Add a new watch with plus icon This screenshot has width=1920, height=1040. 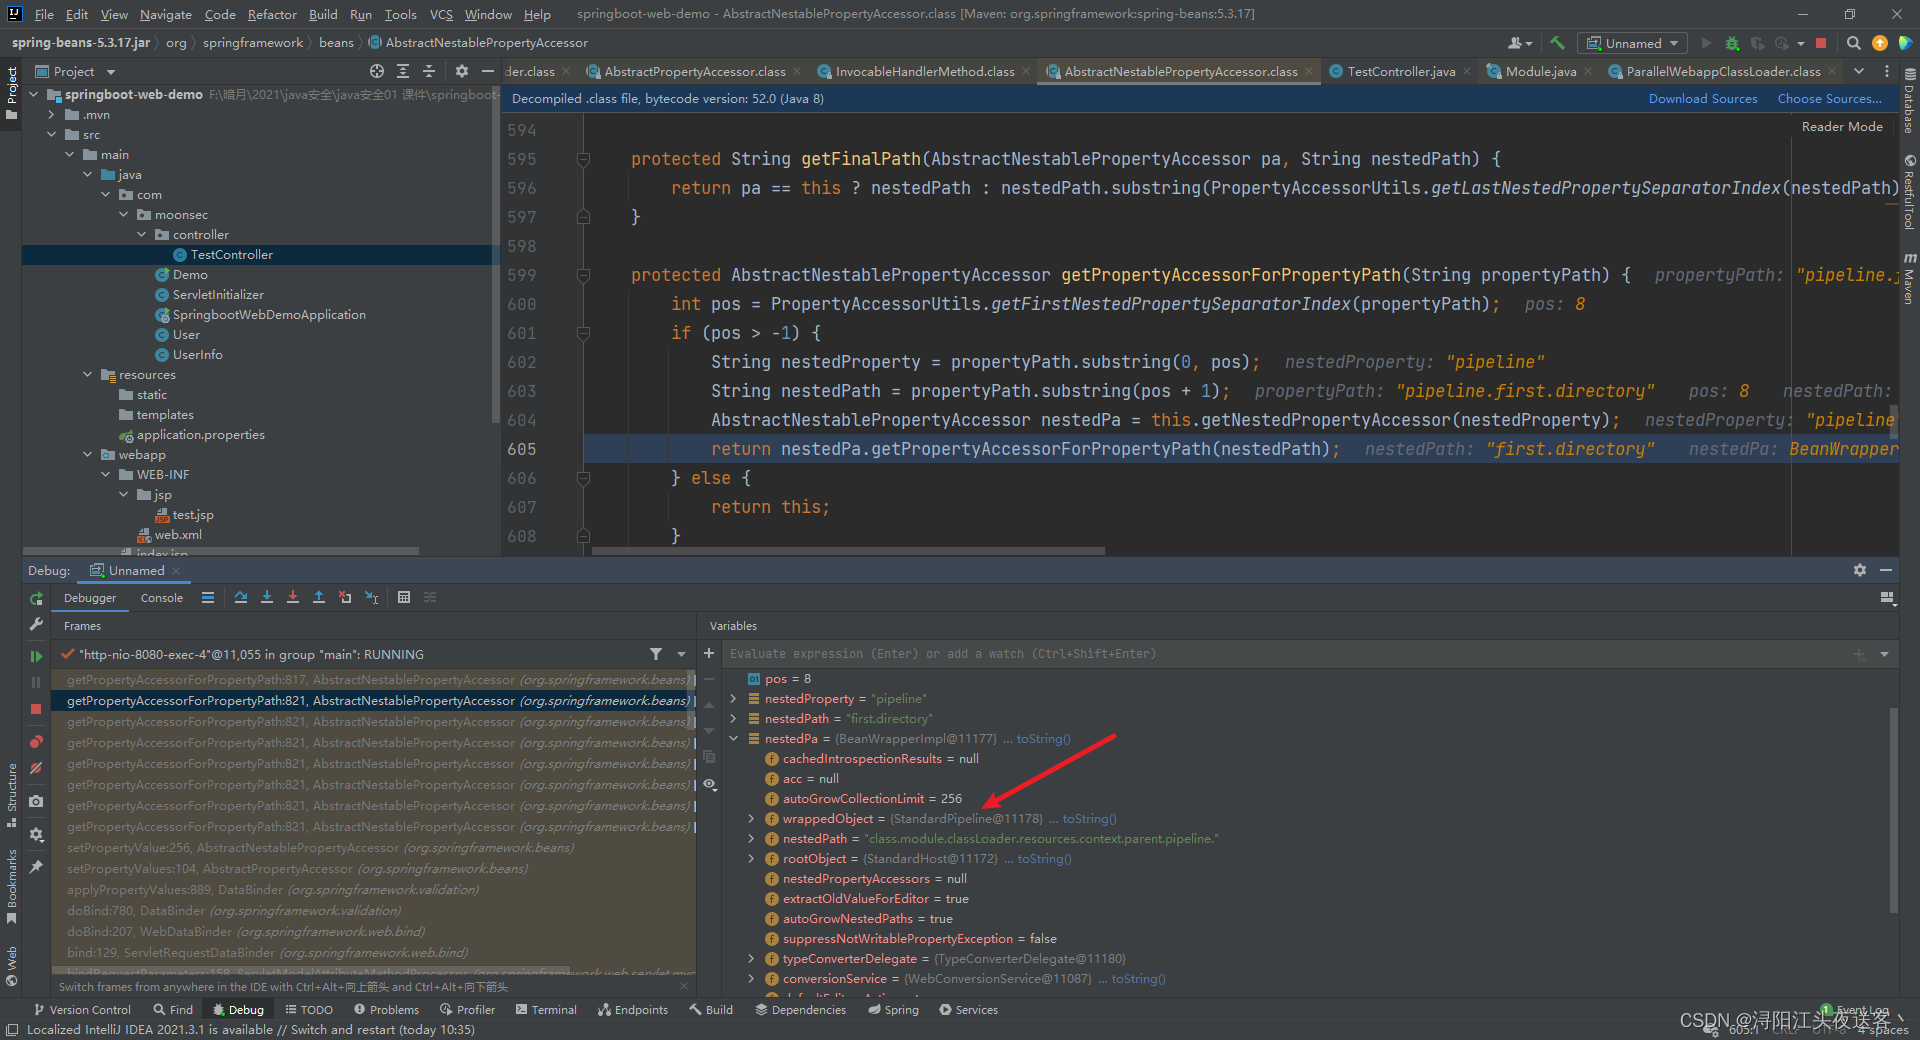click(709, 653)
